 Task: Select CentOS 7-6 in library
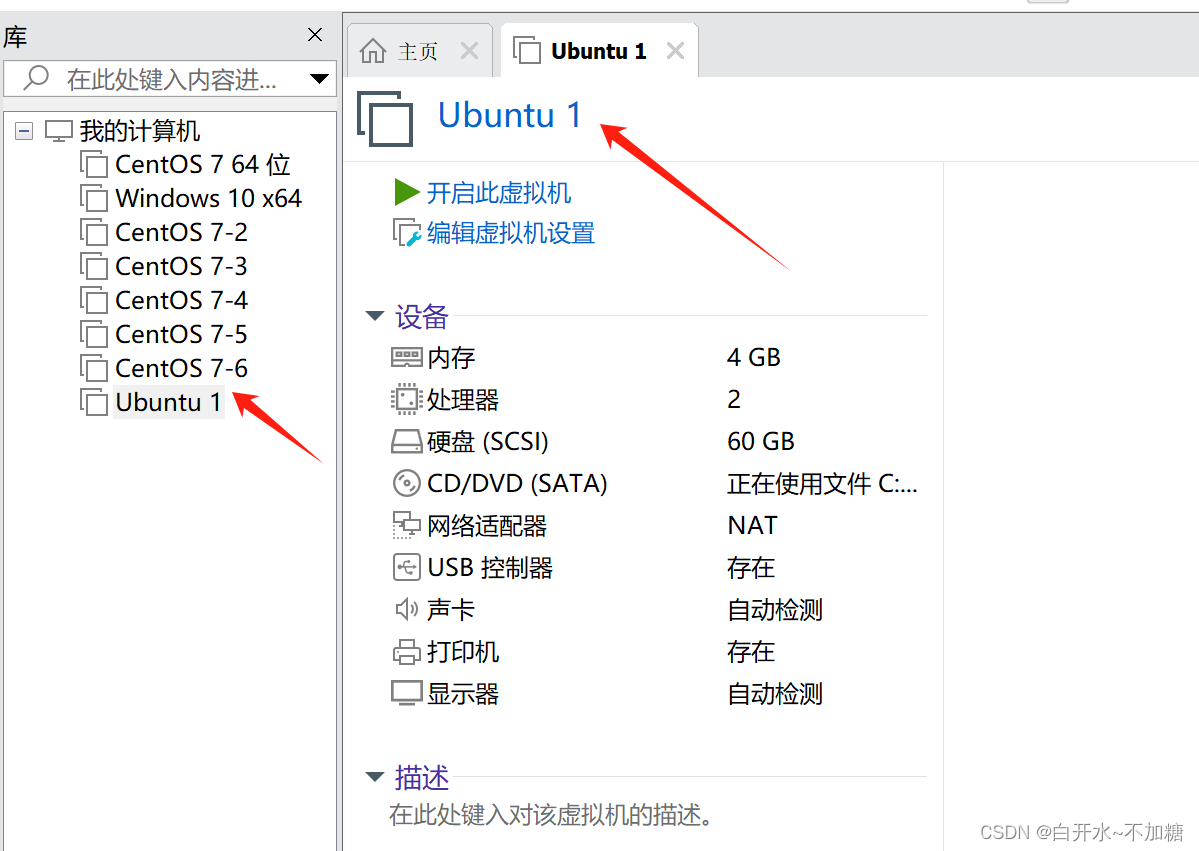(x=181, y=369)
